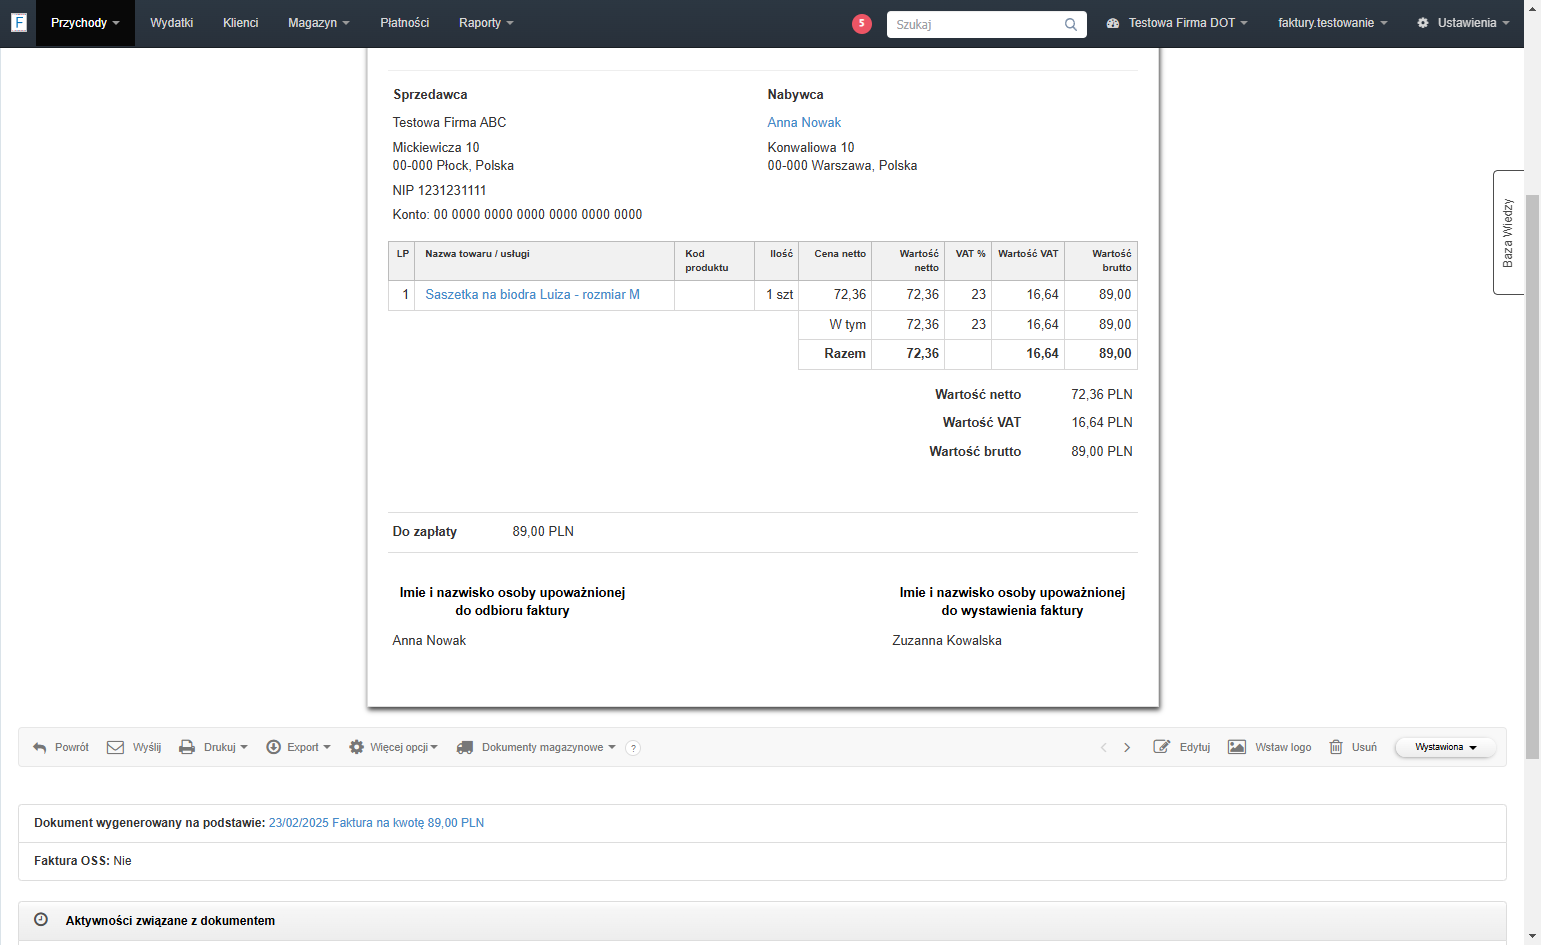Open the Anna Nowak buyer link

pyautogui.click(x=804, y=122)
